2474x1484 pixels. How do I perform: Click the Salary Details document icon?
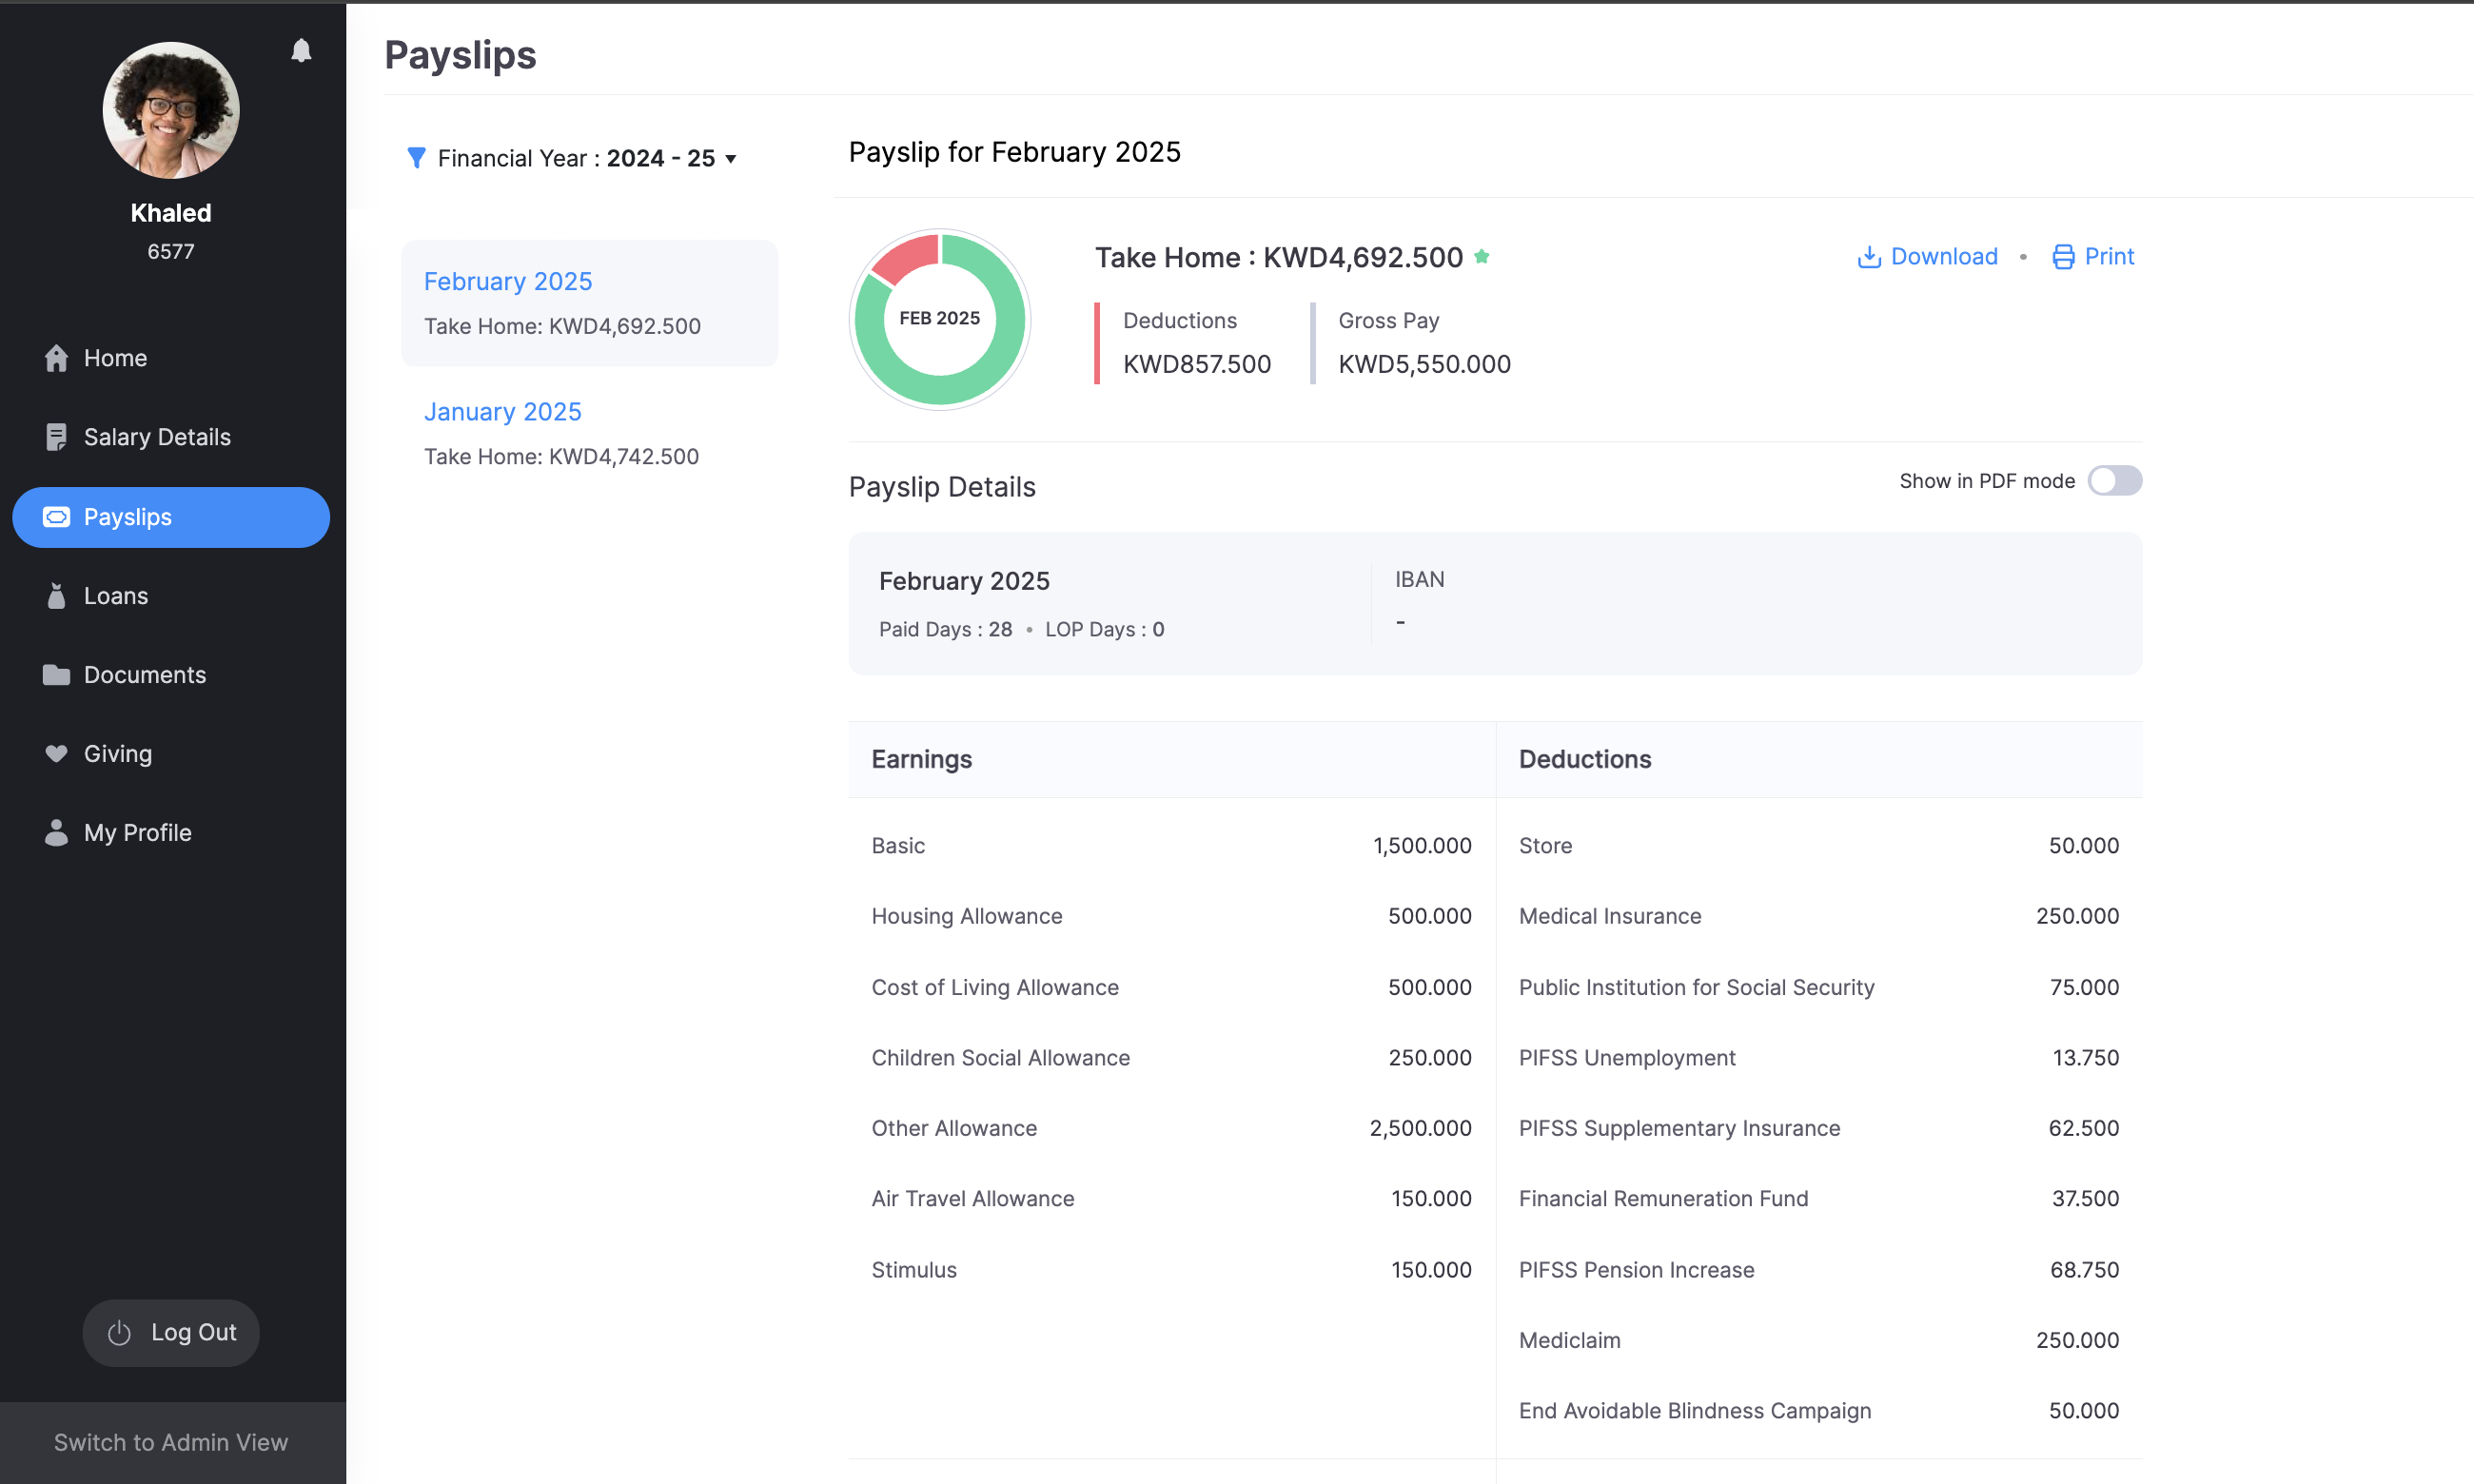point(56,437)
